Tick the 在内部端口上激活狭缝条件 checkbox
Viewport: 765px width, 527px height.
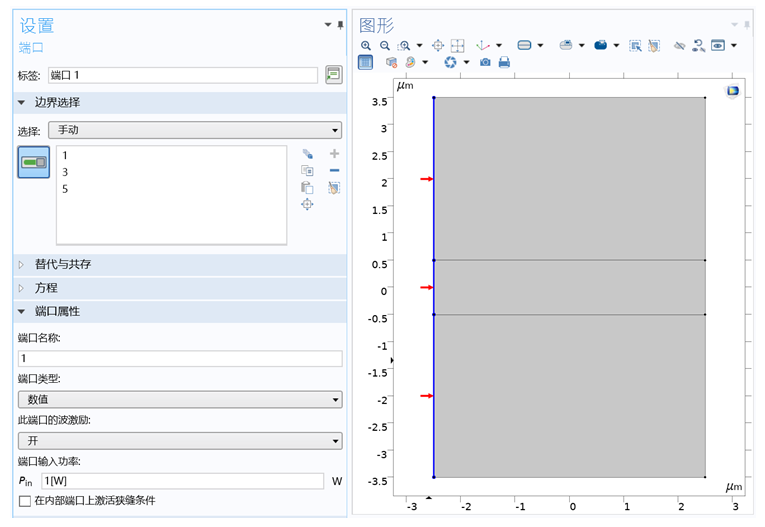click(24, 501)
